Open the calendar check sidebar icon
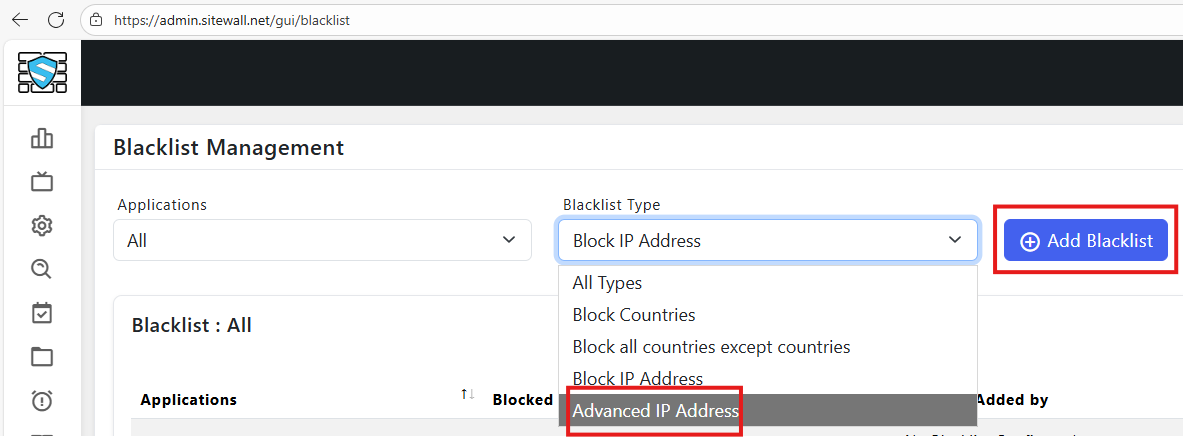1183x438 pixels. pos(42,313)
